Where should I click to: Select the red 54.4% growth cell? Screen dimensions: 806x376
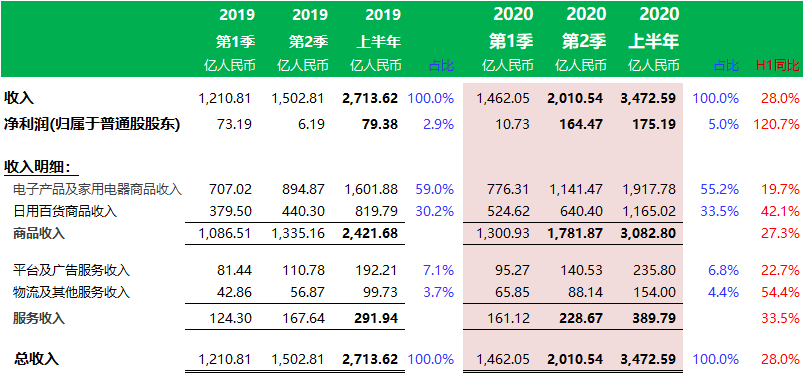coord(781,292)
